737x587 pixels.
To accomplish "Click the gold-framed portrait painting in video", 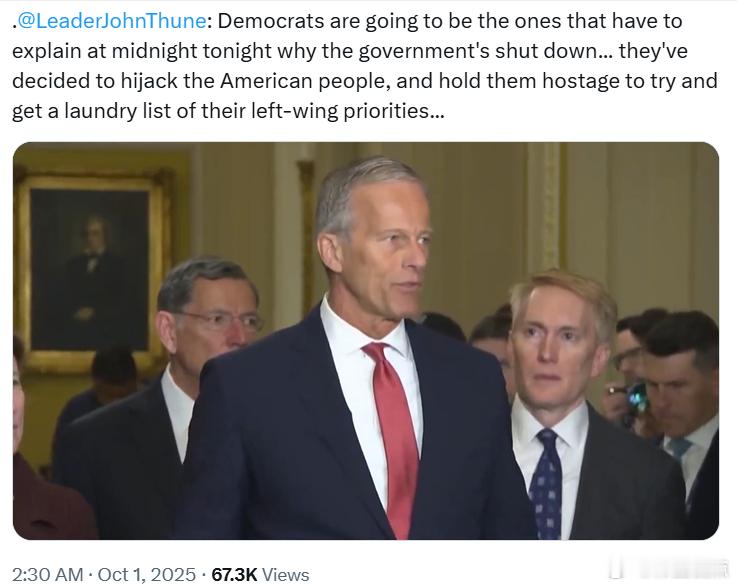I will (91, 269).
